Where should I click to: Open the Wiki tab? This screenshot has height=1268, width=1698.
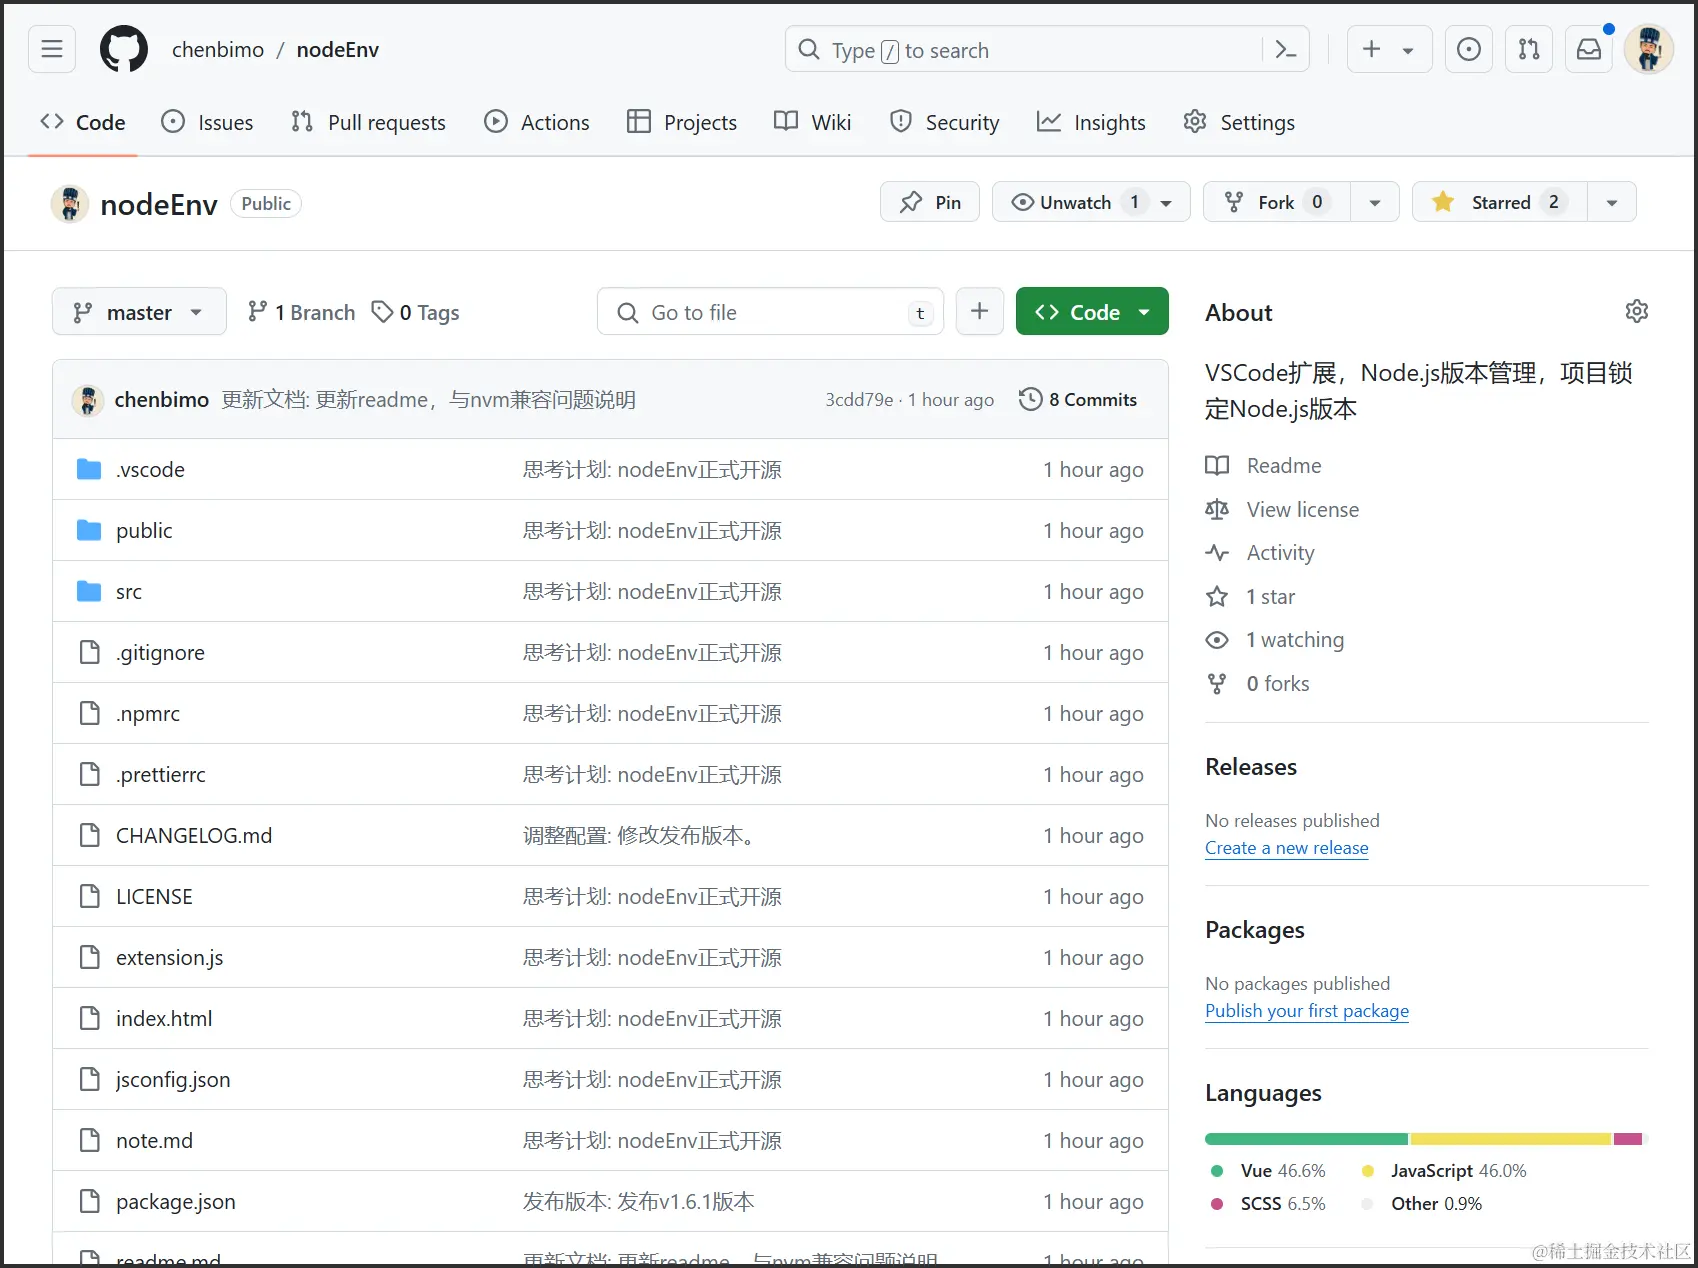point(813,122)
